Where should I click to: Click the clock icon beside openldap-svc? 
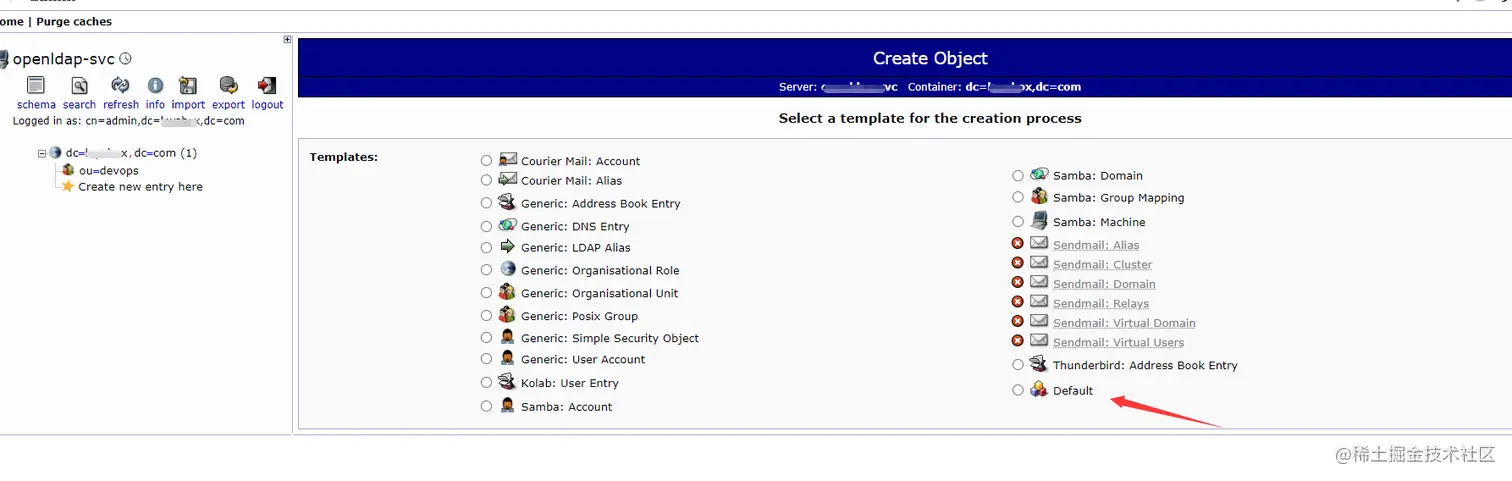(125, 59)
